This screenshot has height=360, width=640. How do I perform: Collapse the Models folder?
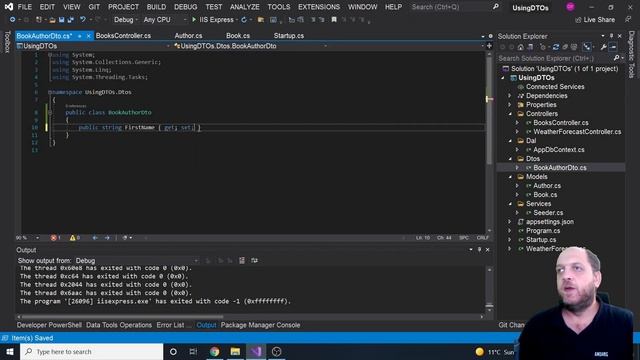(510, 177)
